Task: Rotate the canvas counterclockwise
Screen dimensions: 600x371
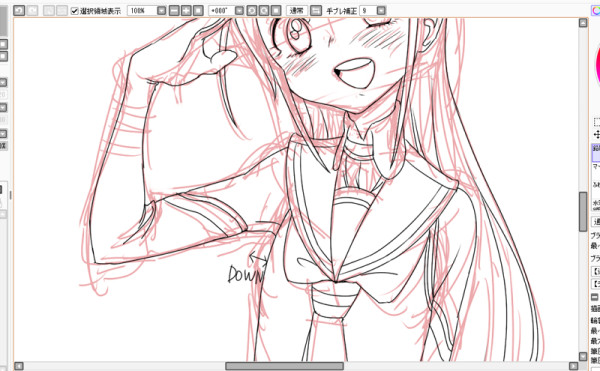Action: click(252, 11)
